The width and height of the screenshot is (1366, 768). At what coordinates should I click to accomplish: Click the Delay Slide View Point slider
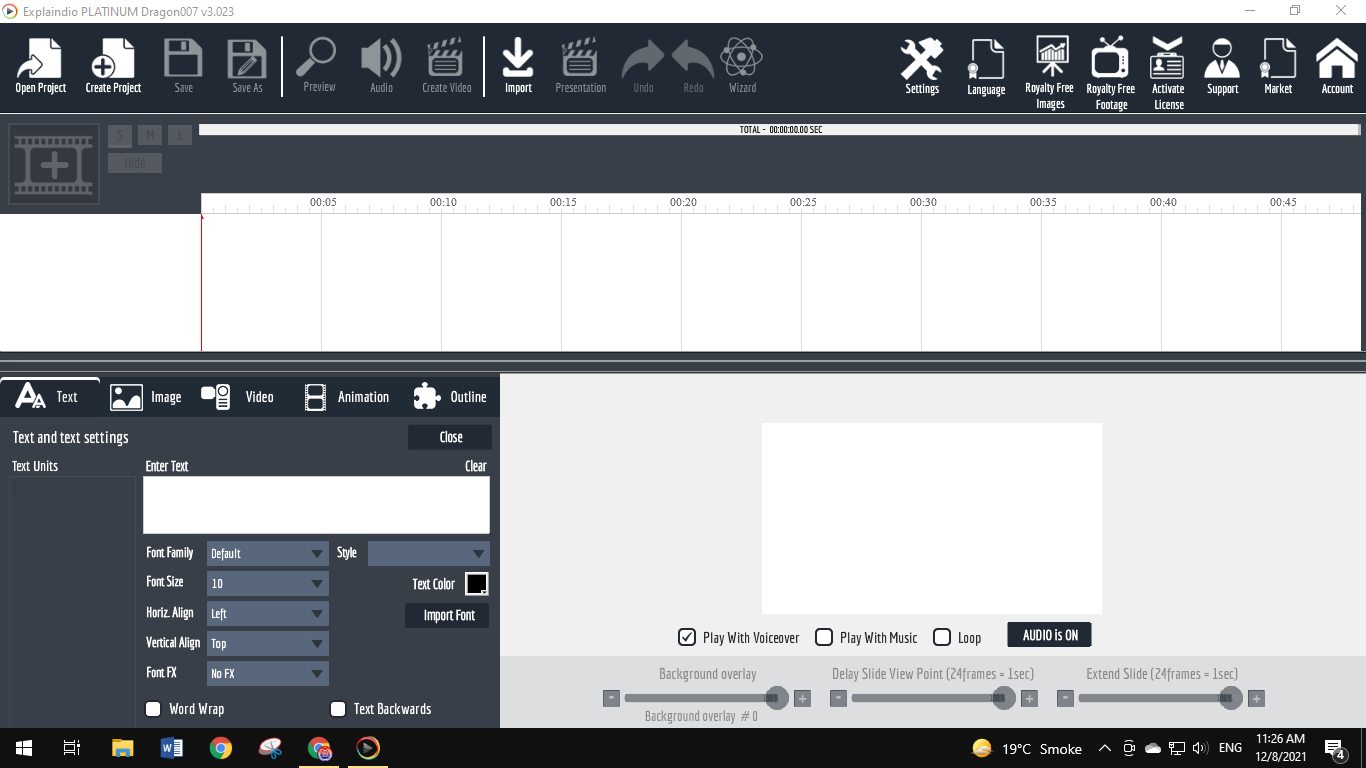pyautogui.click(x=933, y=698)
